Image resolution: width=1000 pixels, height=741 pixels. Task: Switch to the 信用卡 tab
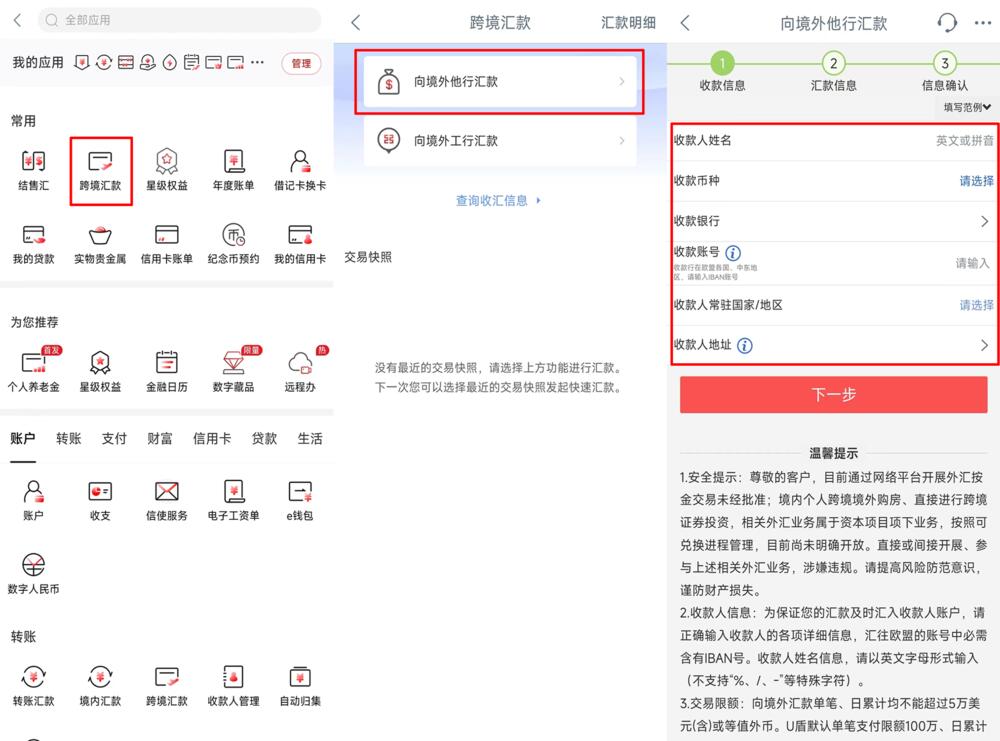pos(211,437)
